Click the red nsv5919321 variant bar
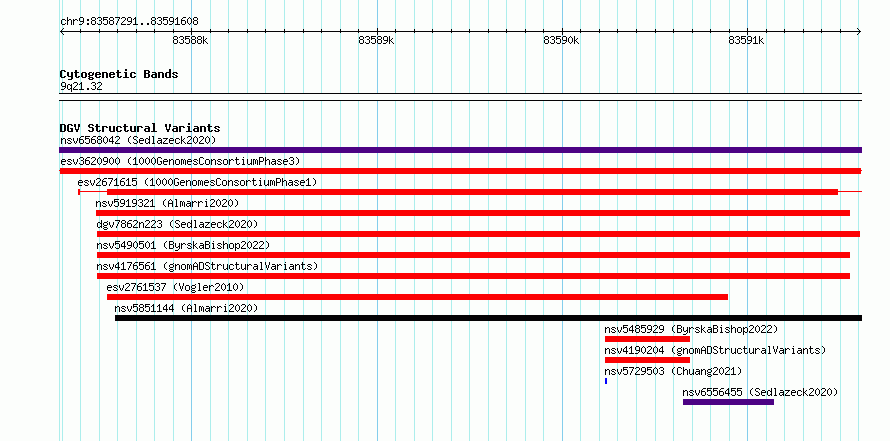The height and width of the screenshot is (441, 890). [473, 213]
